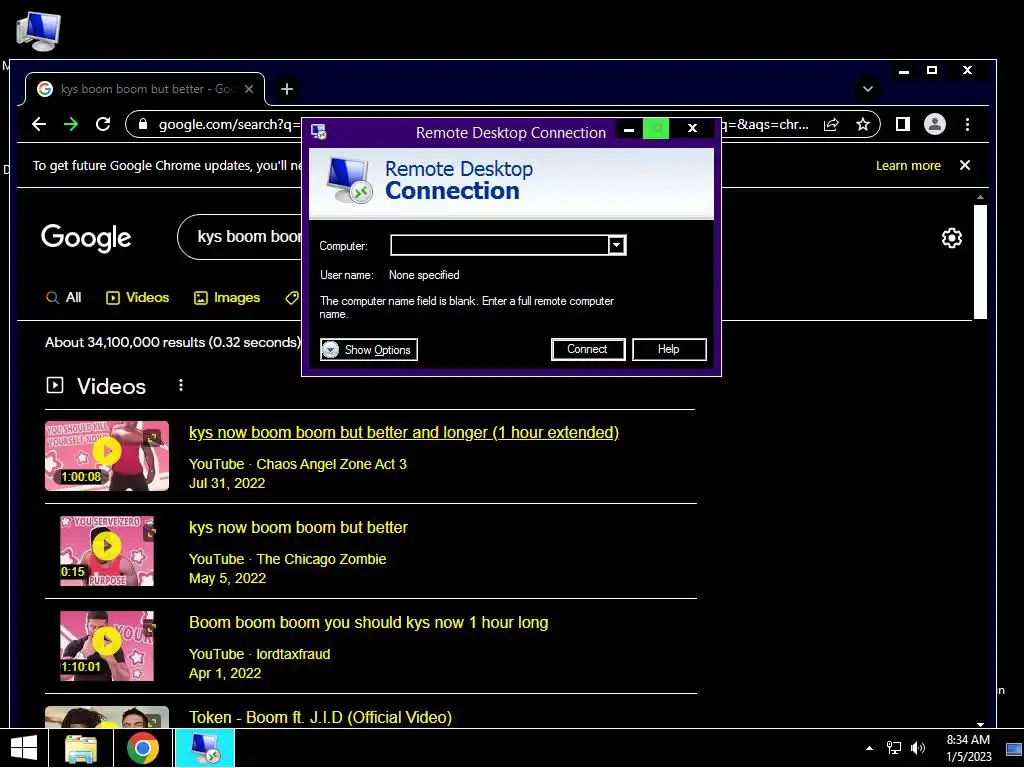Switch to the Images search tab
The image size is (1024, 768).
point(227,297)
